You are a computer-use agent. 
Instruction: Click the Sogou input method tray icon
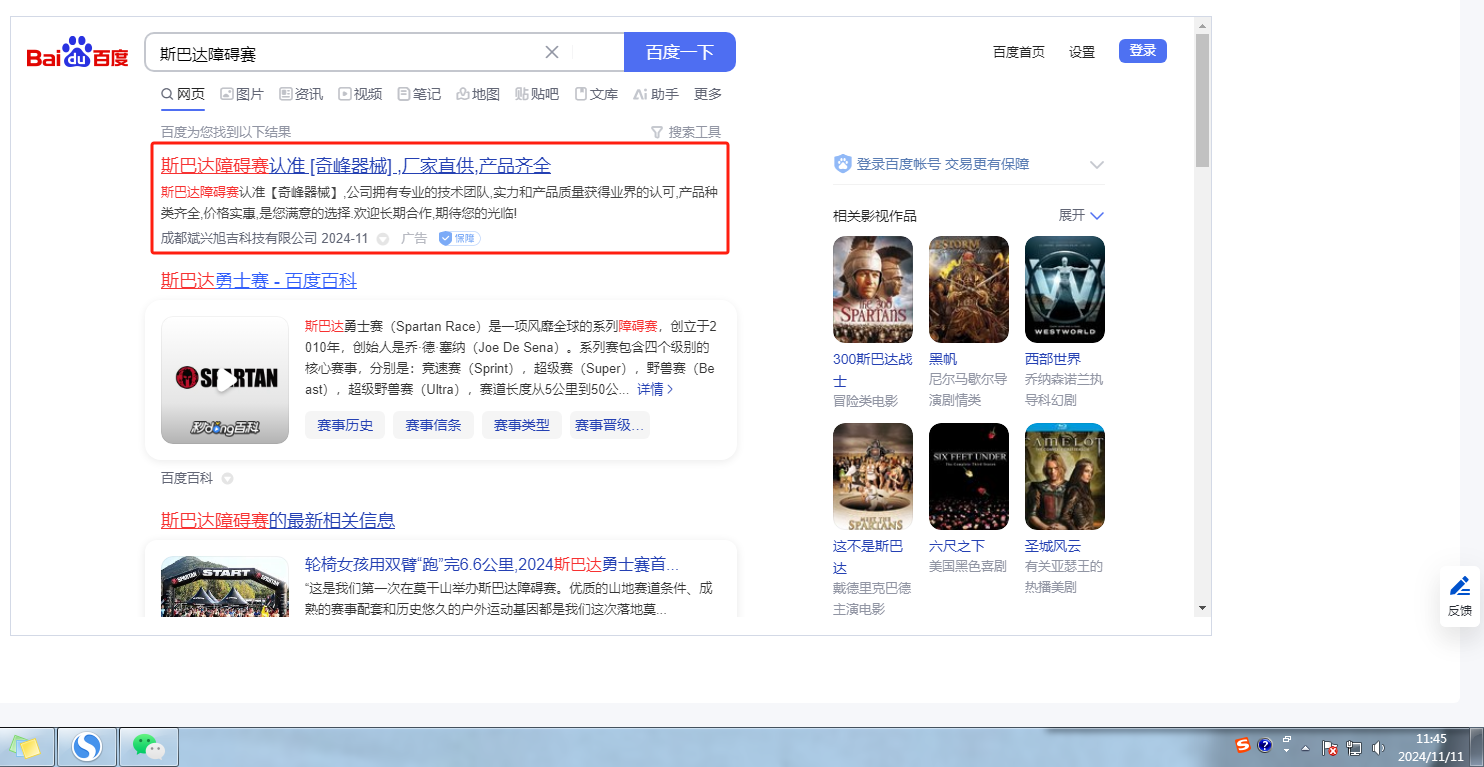(1242, 746)
